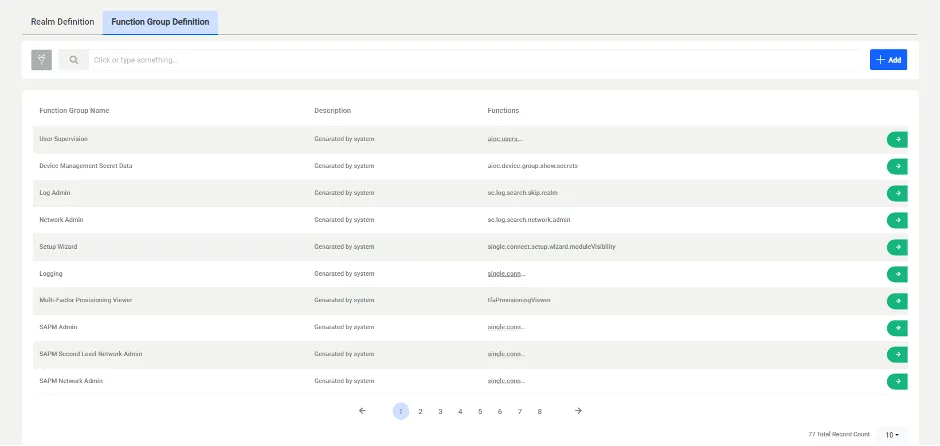Select the Network Admin name cell
The width and height of the screenshot is (940, 446).
(x=61, y=220)
